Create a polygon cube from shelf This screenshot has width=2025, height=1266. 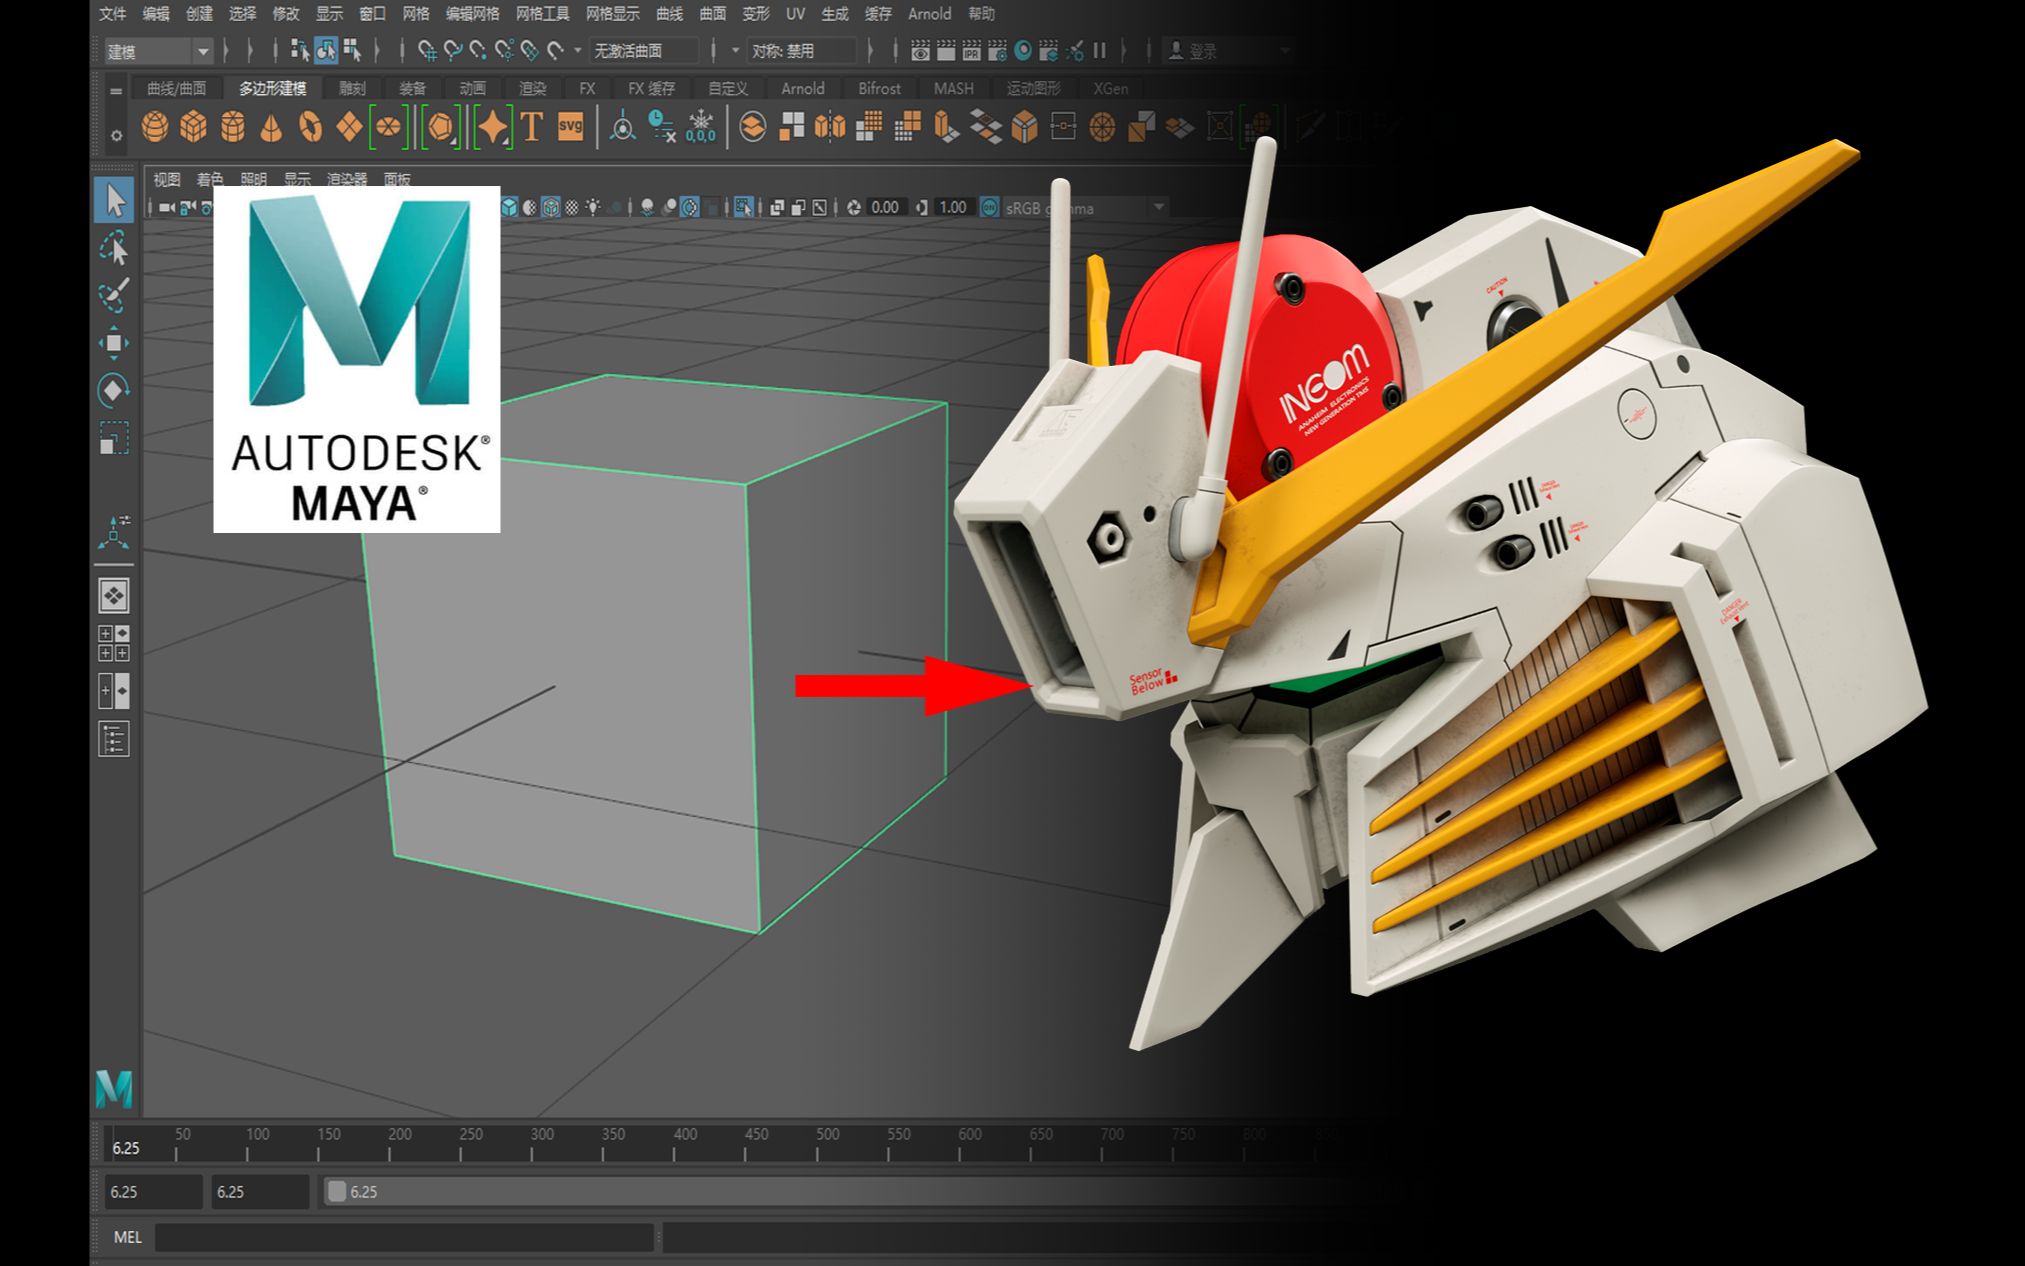[193, 127]
